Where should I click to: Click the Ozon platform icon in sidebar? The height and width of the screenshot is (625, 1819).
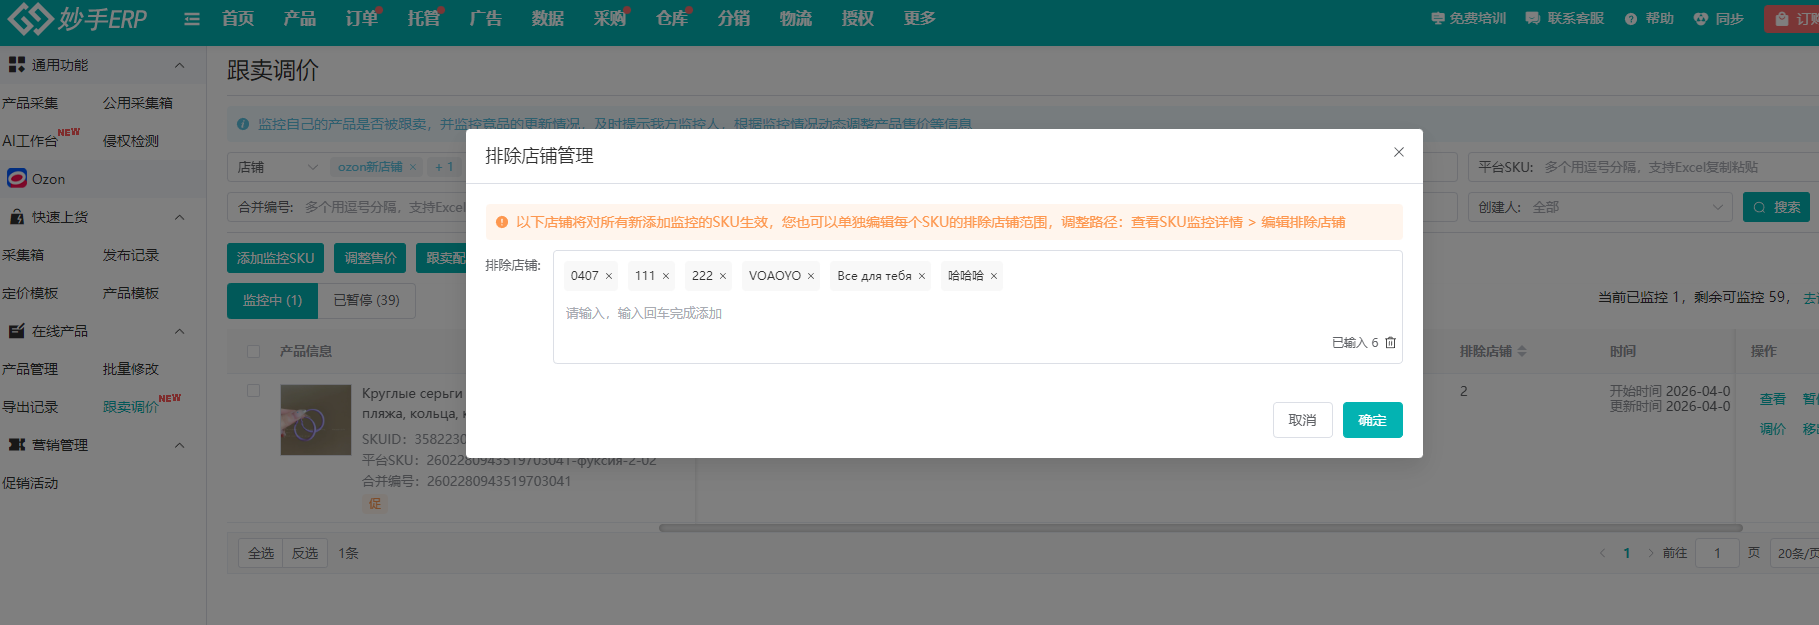[17, 178]
